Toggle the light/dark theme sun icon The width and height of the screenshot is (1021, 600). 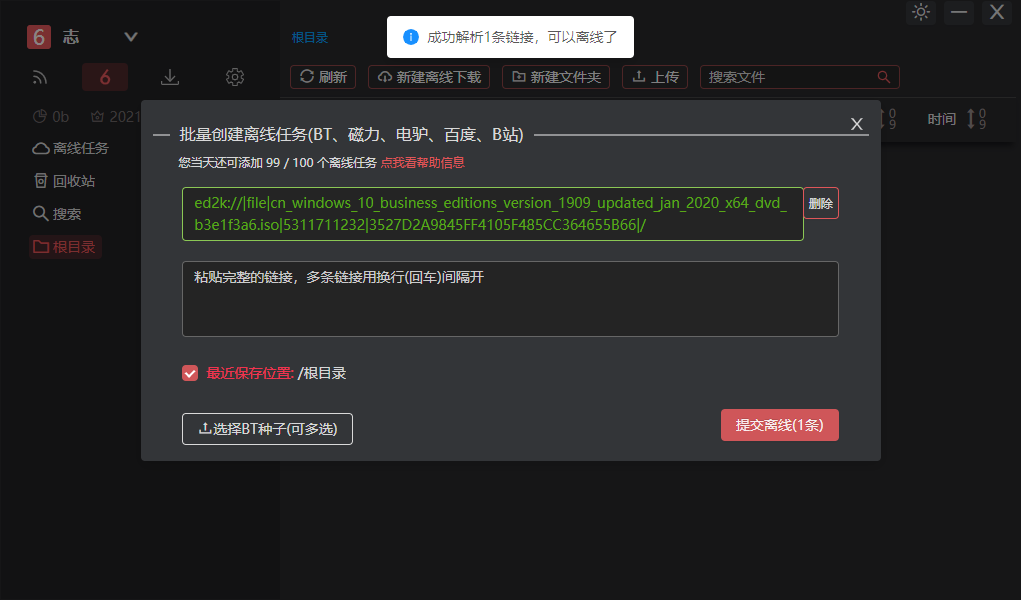(921, 13)
